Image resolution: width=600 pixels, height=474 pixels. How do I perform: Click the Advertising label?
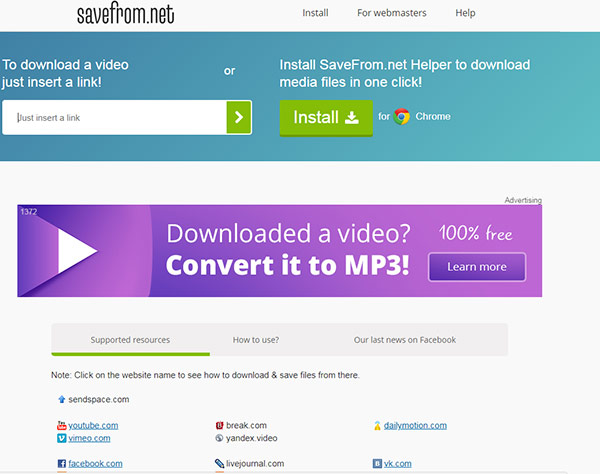click(523, 200)
